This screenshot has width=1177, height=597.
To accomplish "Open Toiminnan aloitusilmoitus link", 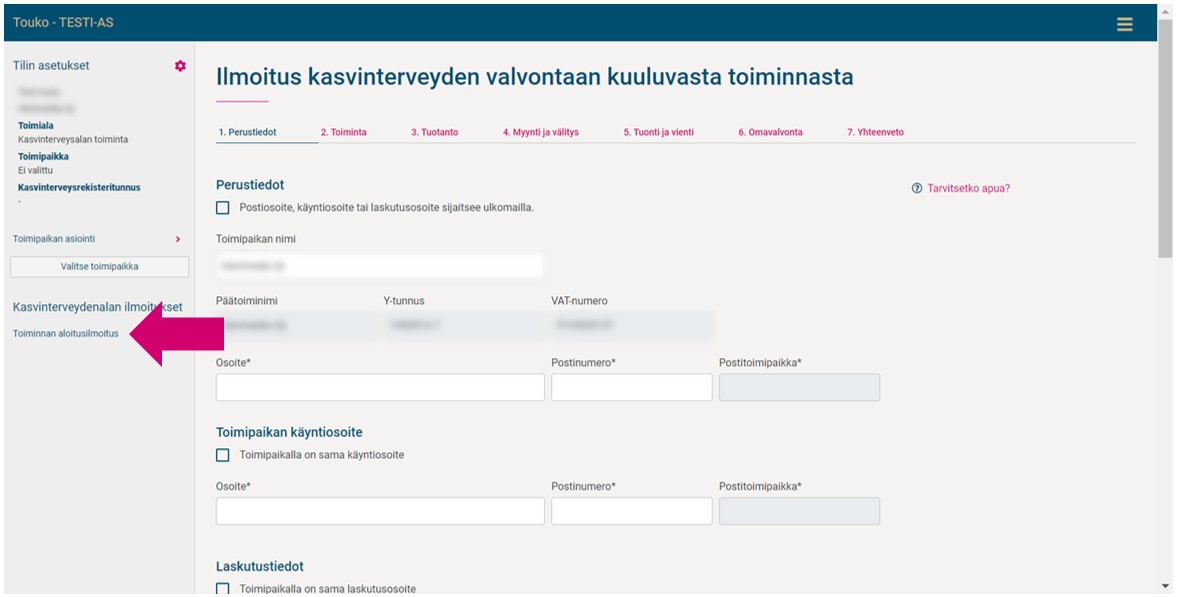I will tap(65, 334).
